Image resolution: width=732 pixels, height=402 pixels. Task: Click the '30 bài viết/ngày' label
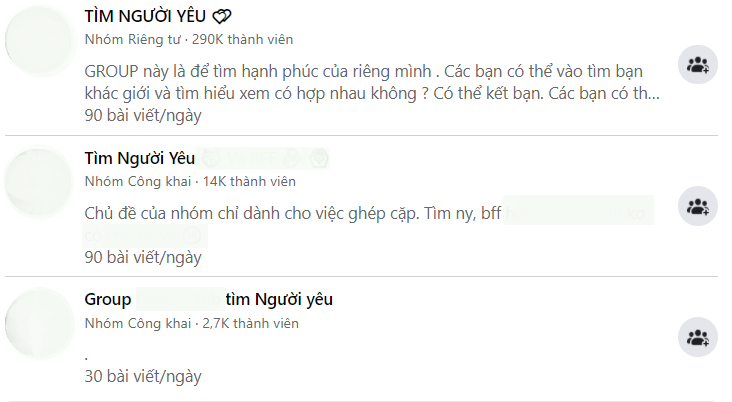143,377
